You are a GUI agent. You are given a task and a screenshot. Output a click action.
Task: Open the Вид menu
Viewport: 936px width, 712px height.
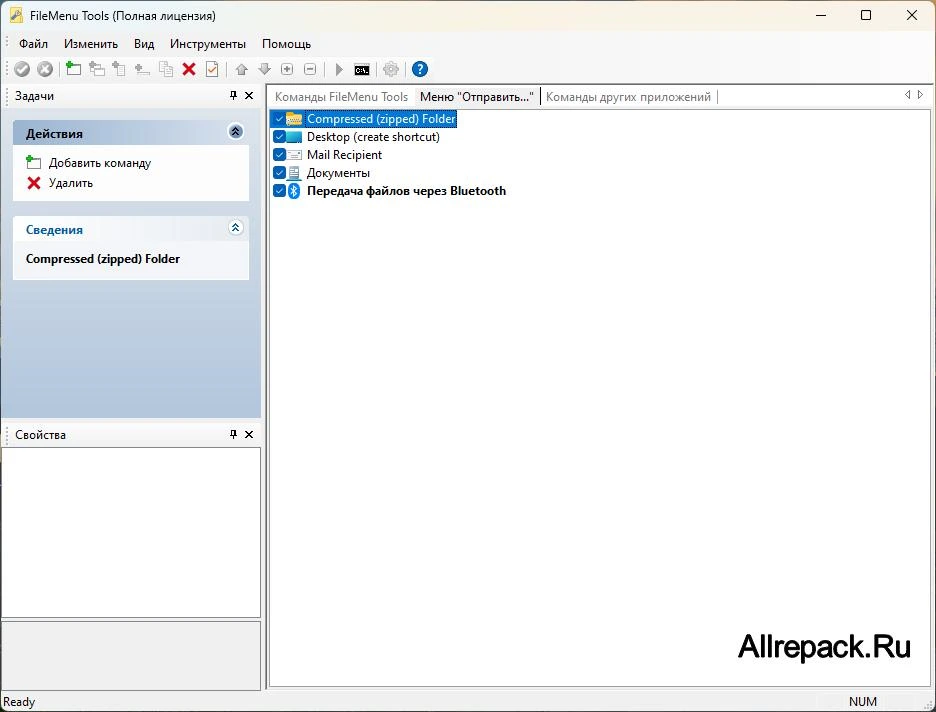point(144,44)
